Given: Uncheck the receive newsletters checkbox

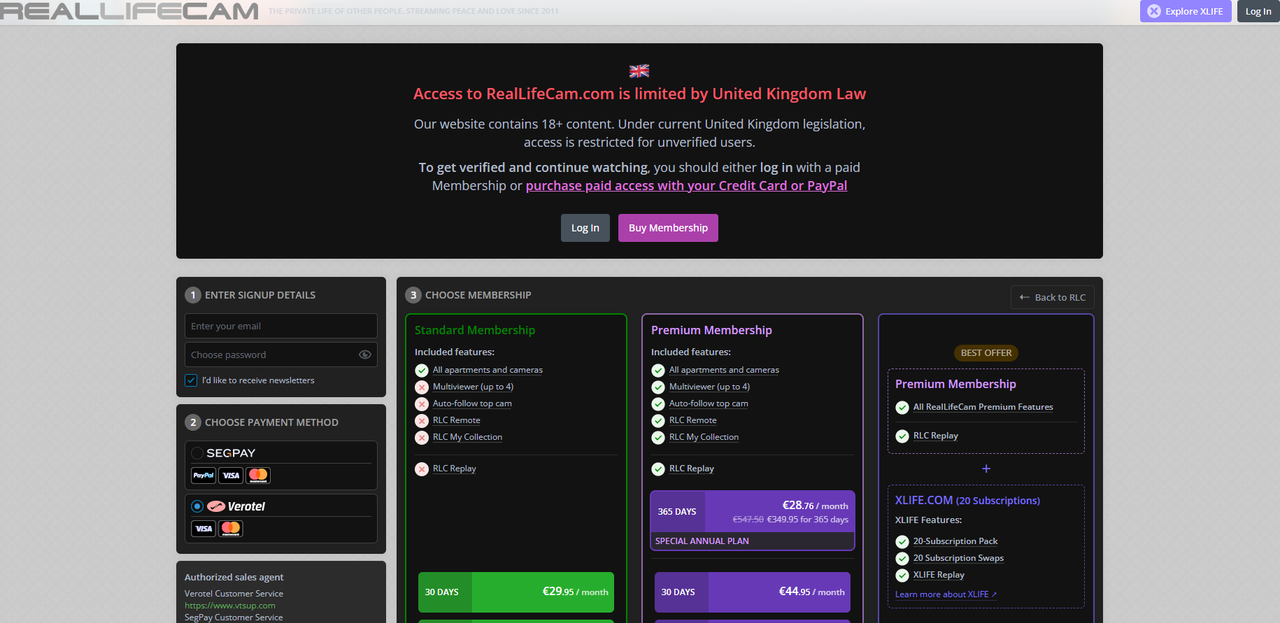Looking at the screenshot, I should (191, 380).
